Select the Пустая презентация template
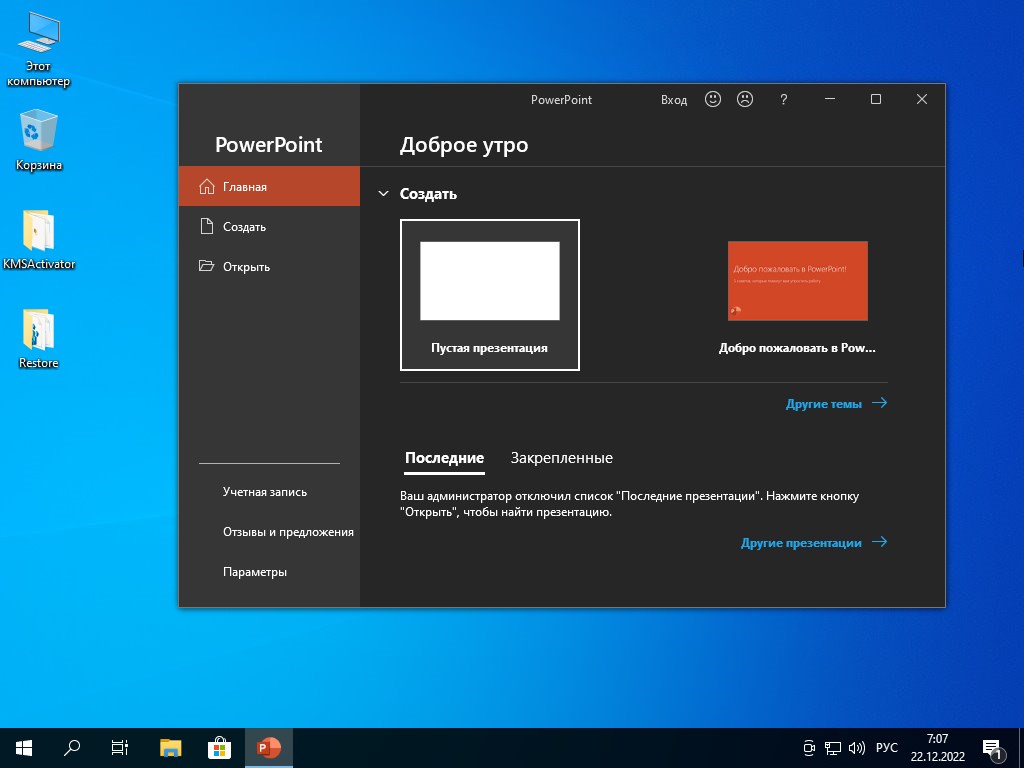The image size is (1024, 768). [489, 294]
